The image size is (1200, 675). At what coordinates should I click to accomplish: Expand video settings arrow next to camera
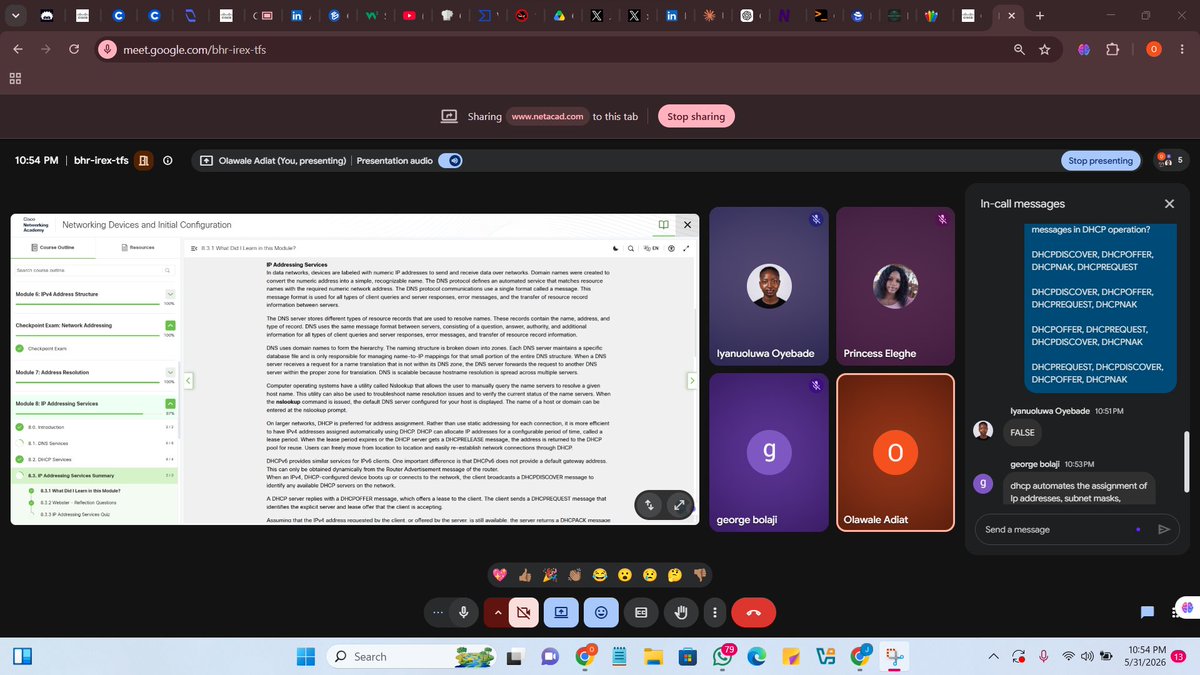pos(497,612)
